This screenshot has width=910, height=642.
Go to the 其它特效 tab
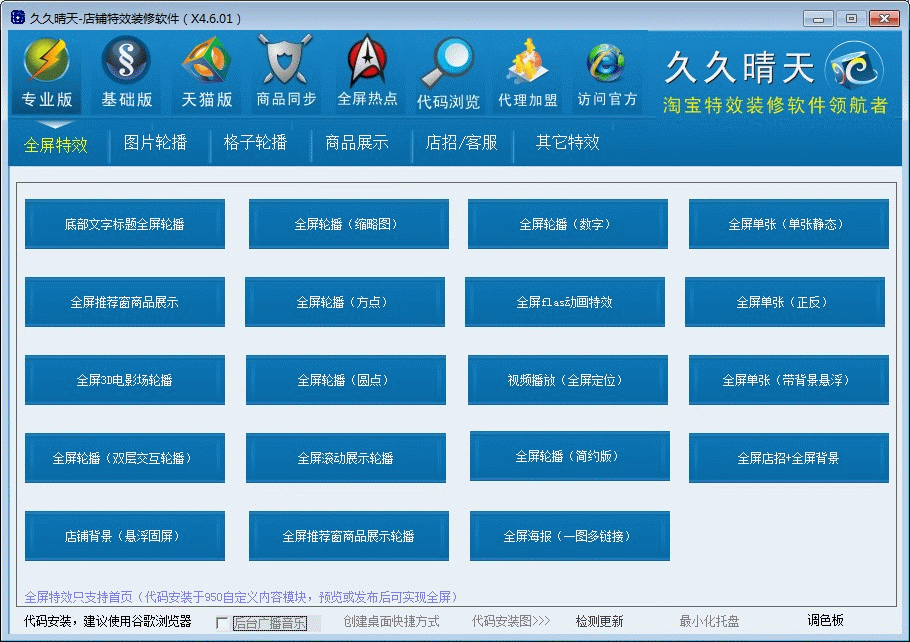(x=567, y=143)
